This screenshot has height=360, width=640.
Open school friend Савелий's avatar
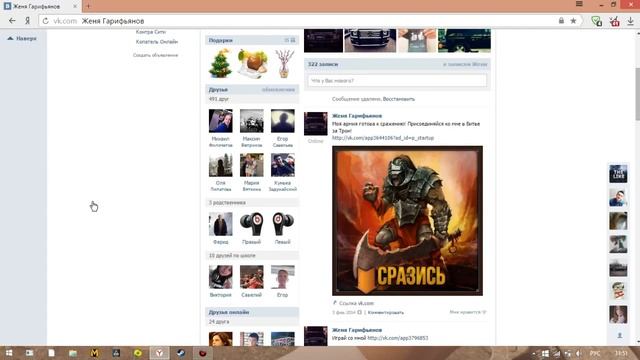coord(251,277)
